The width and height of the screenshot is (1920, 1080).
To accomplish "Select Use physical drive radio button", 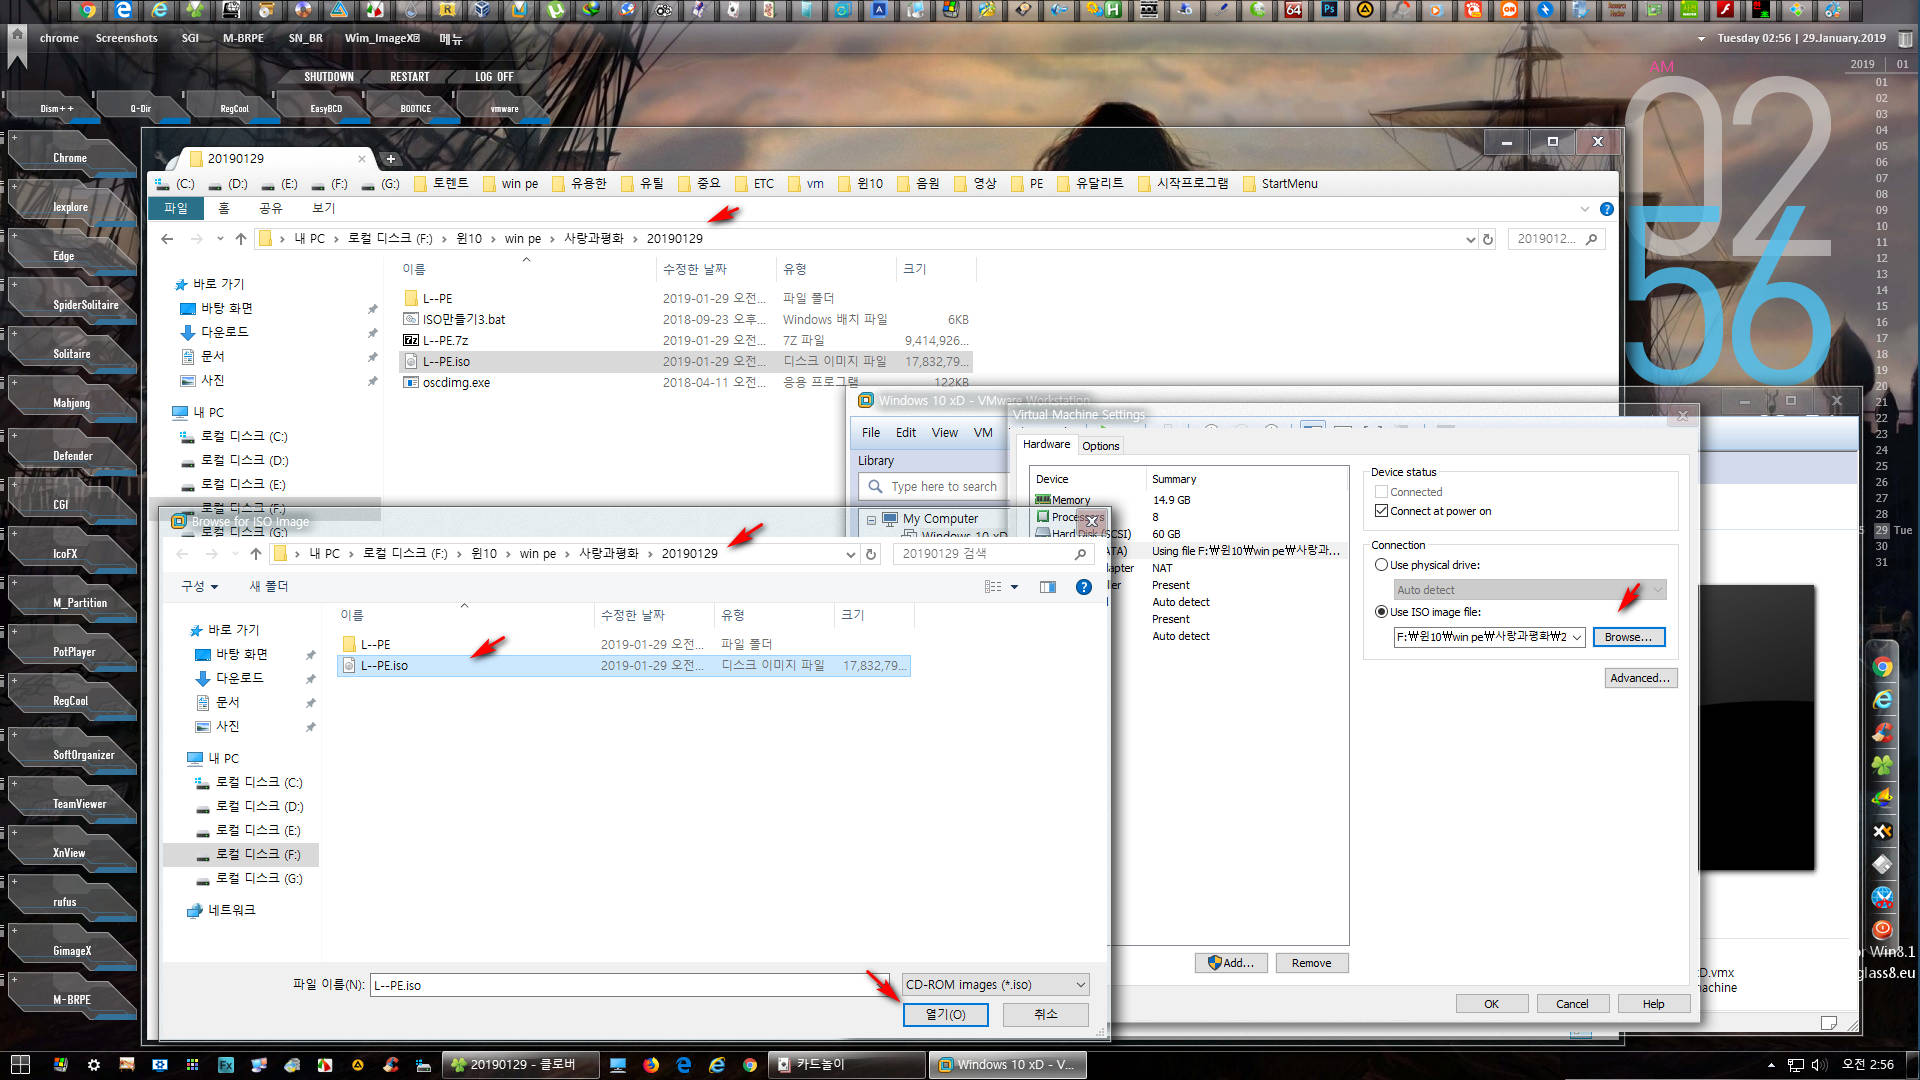I will [1381, 565].
